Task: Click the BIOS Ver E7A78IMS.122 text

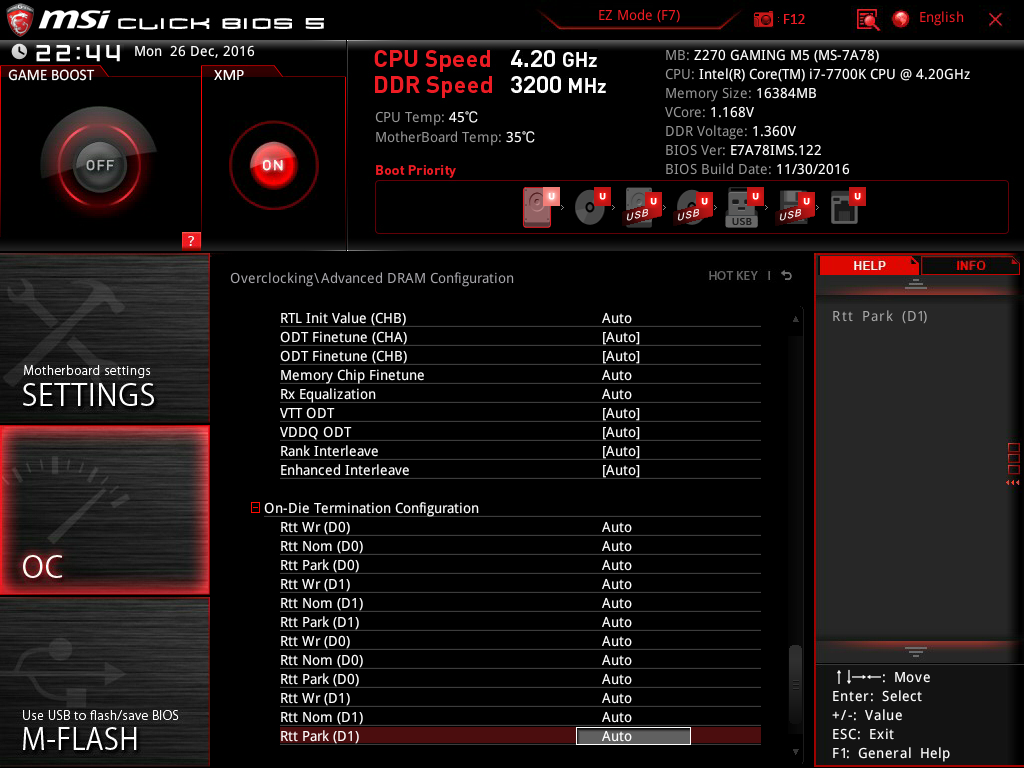Action: click(x=743, y=150)
